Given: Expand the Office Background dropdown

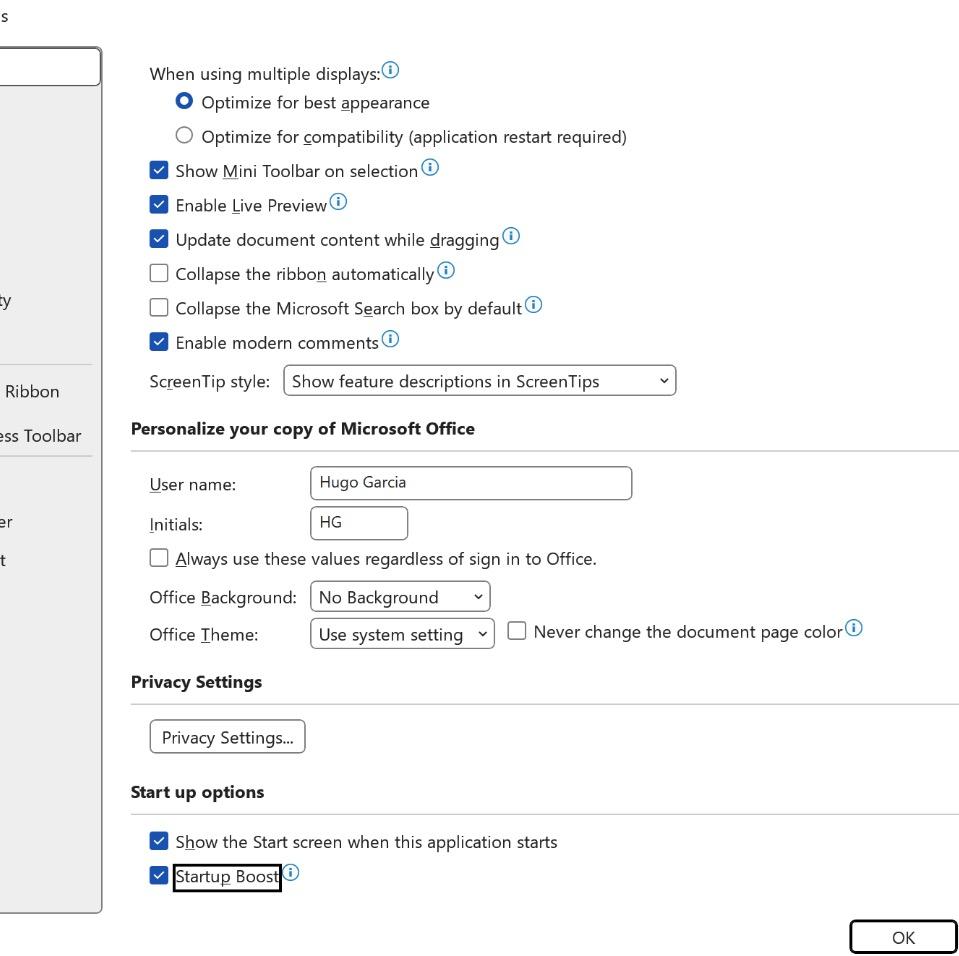Looking at the screenshot, I should point(400,596).
